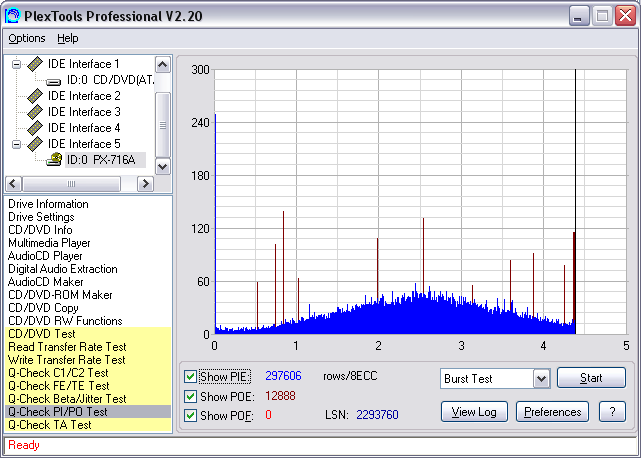641x458 pixels.
Task: Open the Options menu
Action: tap(27, 38)
